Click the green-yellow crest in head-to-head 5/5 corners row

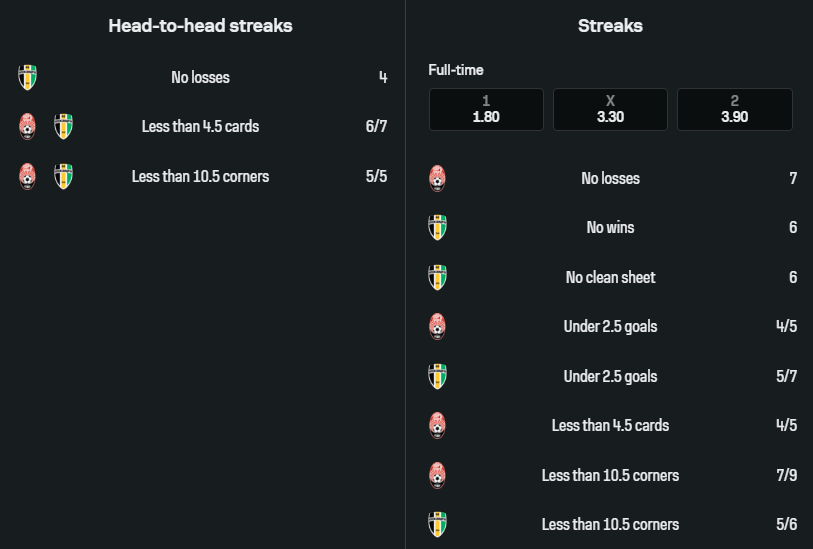pos(63,176)
